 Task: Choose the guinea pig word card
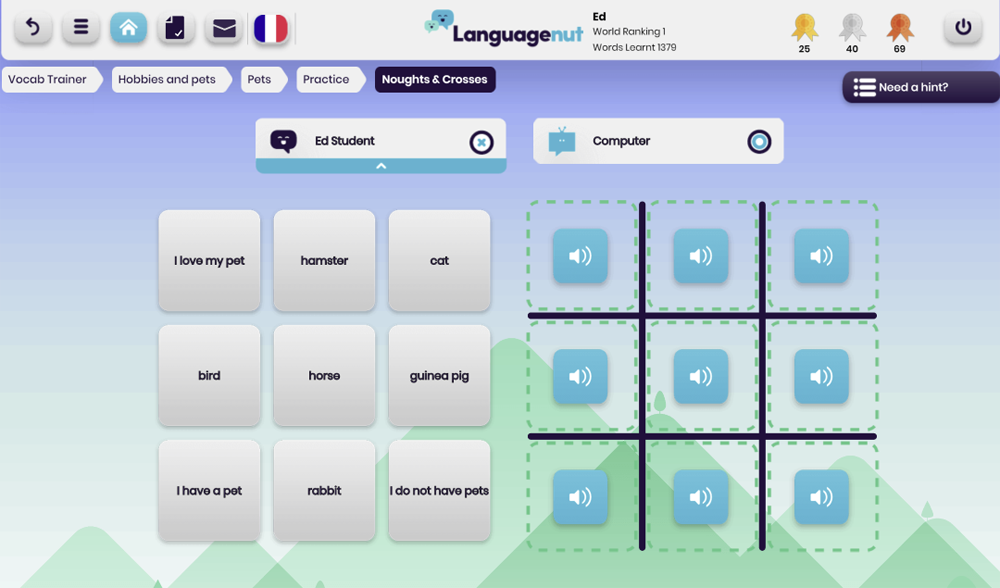439,376
